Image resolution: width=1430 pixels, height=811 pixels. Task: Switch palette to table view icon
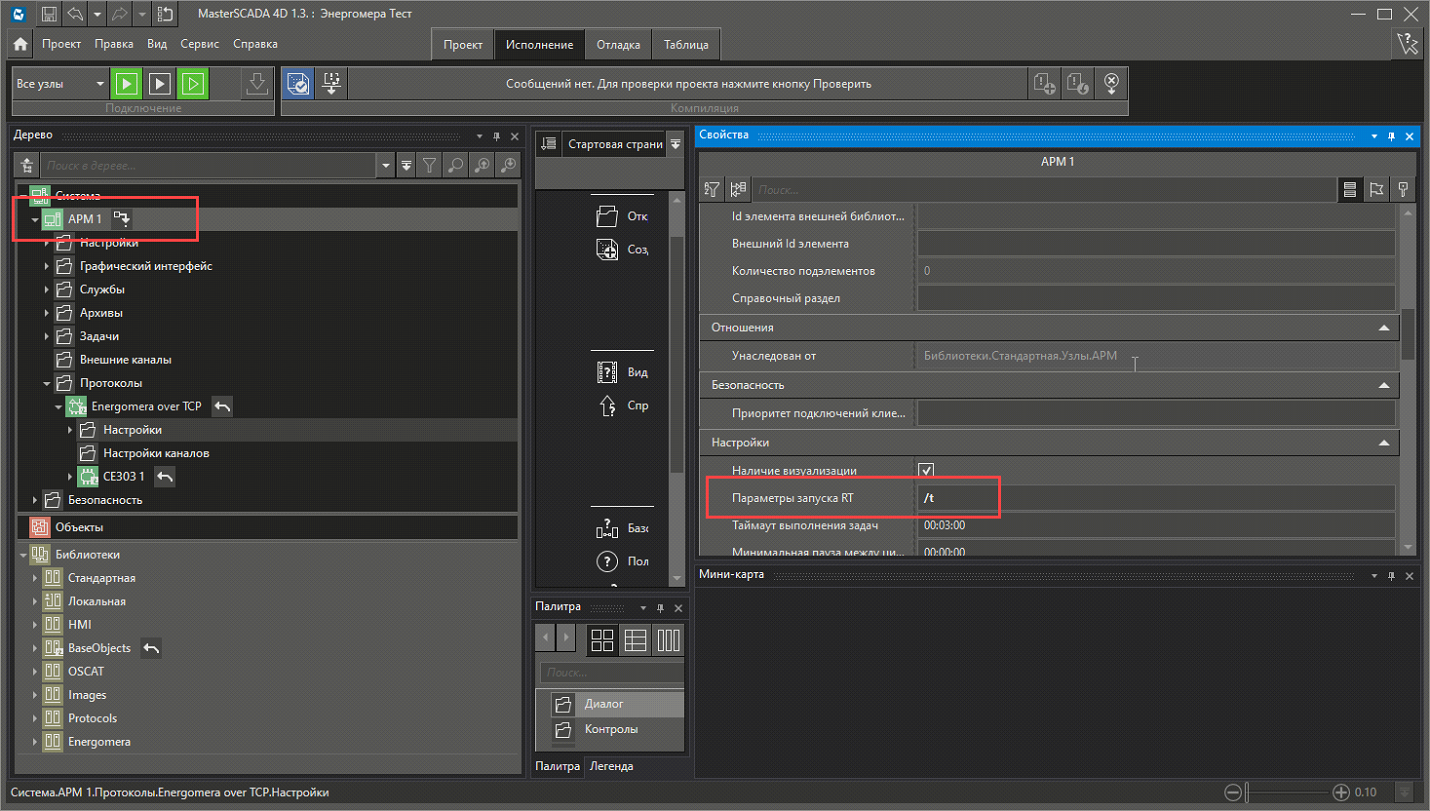tap(635, 640)
